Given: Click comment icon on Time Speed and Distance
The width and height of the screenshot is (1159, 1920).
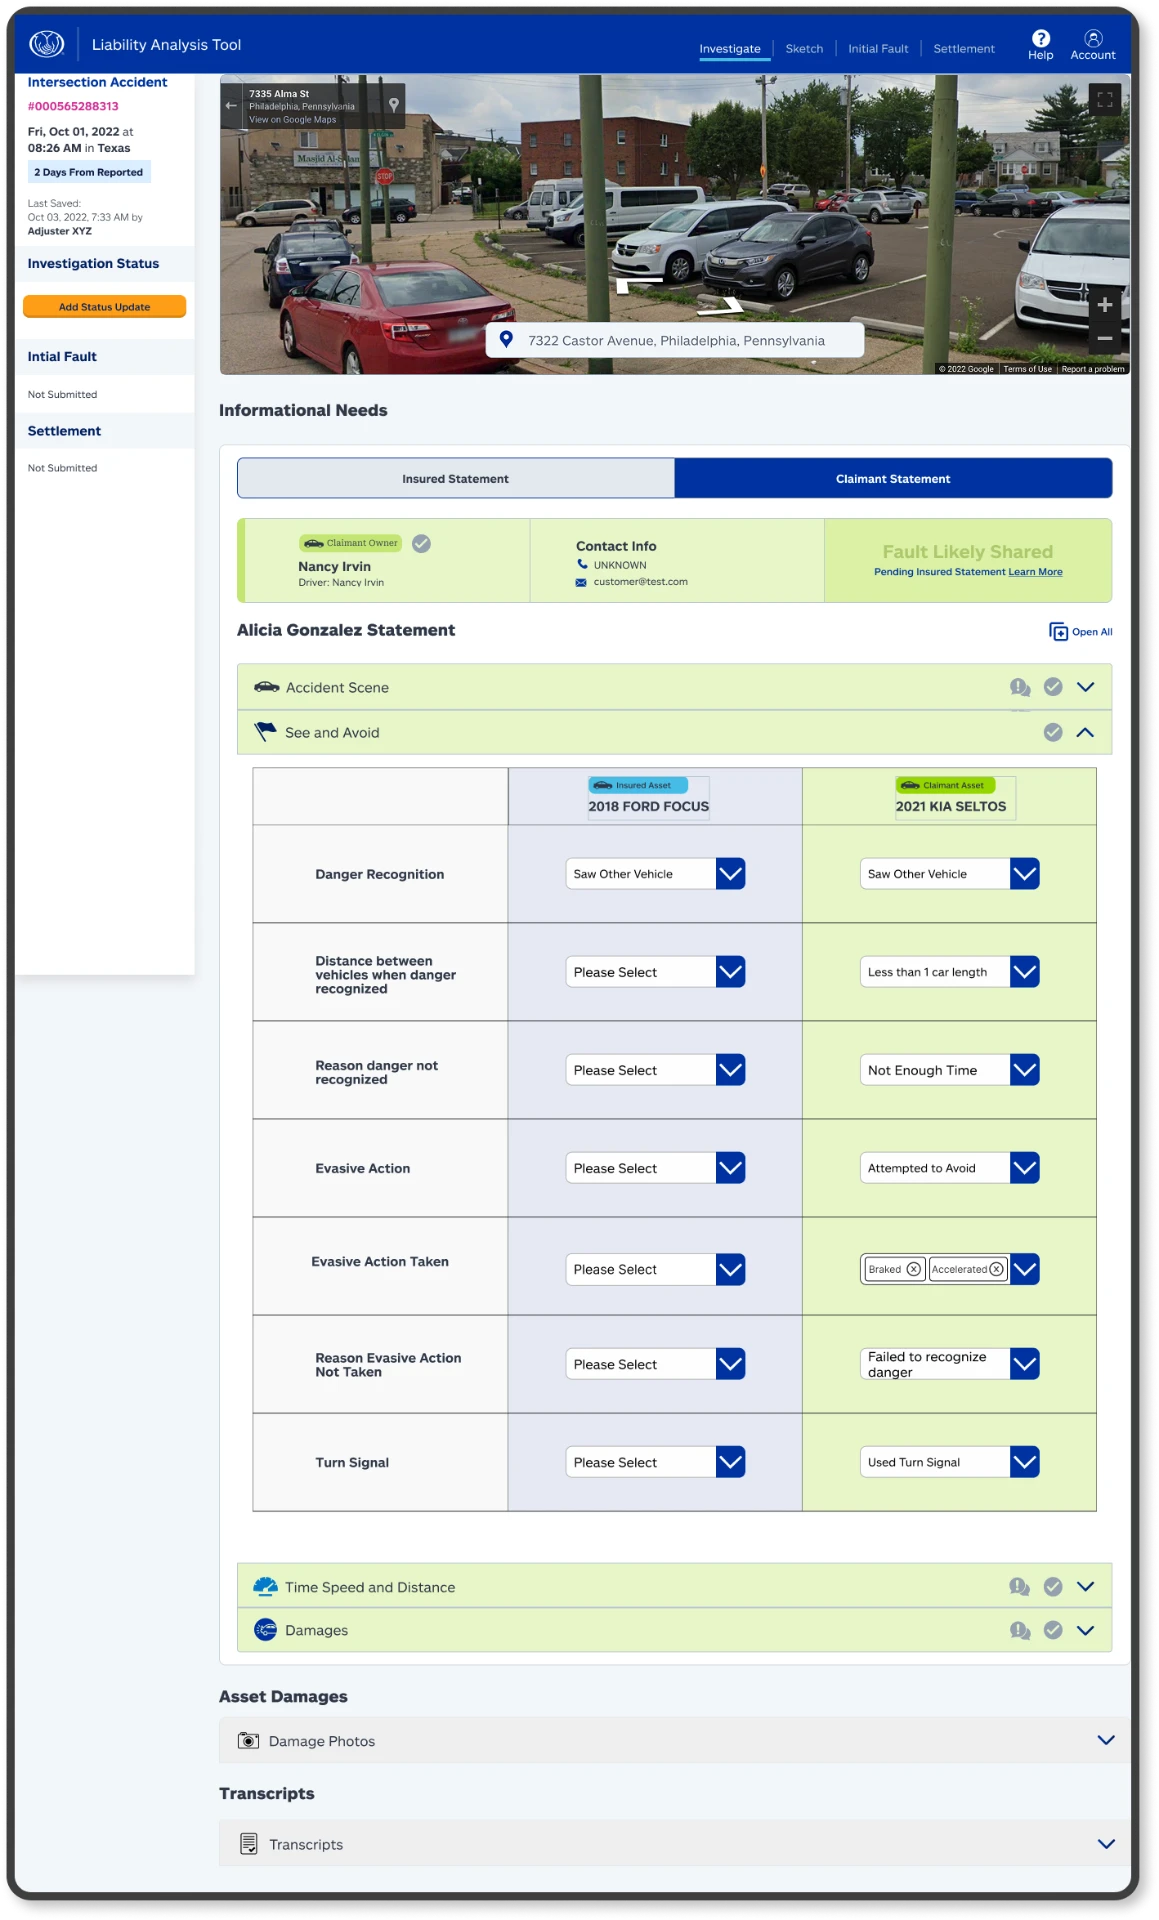Looking at the screenshot, I should 1020,1587.
